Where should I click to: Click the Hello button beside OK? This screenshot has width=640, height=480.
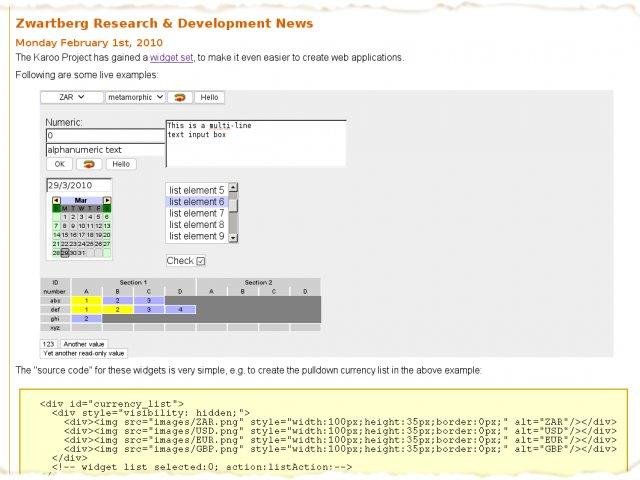[x=121, y=164]
